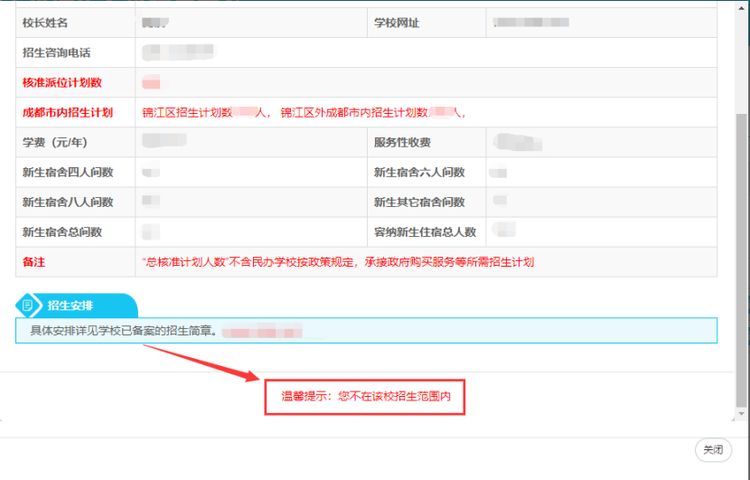Select the 核准派位计划数 label
750x480 pixels.
[x=62, y=83]
